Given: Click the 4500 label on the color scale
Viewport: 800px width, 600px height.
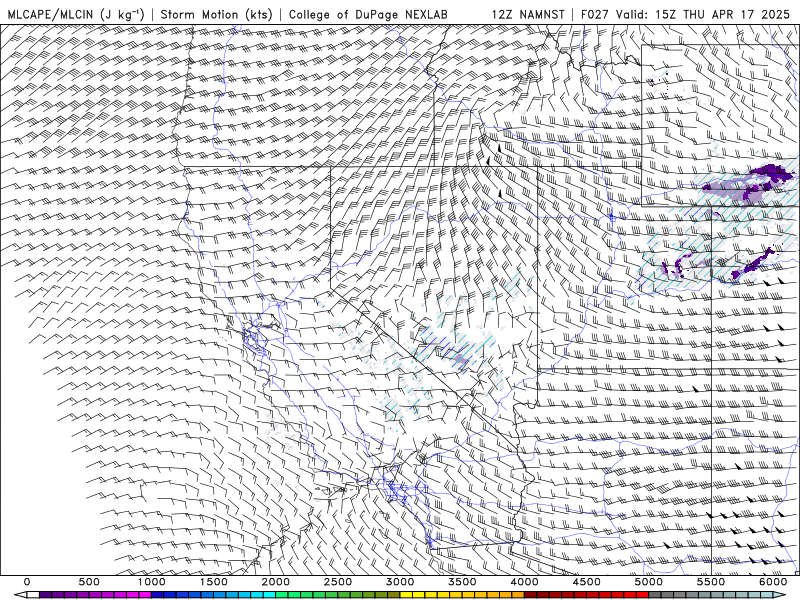Looking at the screenshot, I should pyautogui.click(x=587, y=582).
